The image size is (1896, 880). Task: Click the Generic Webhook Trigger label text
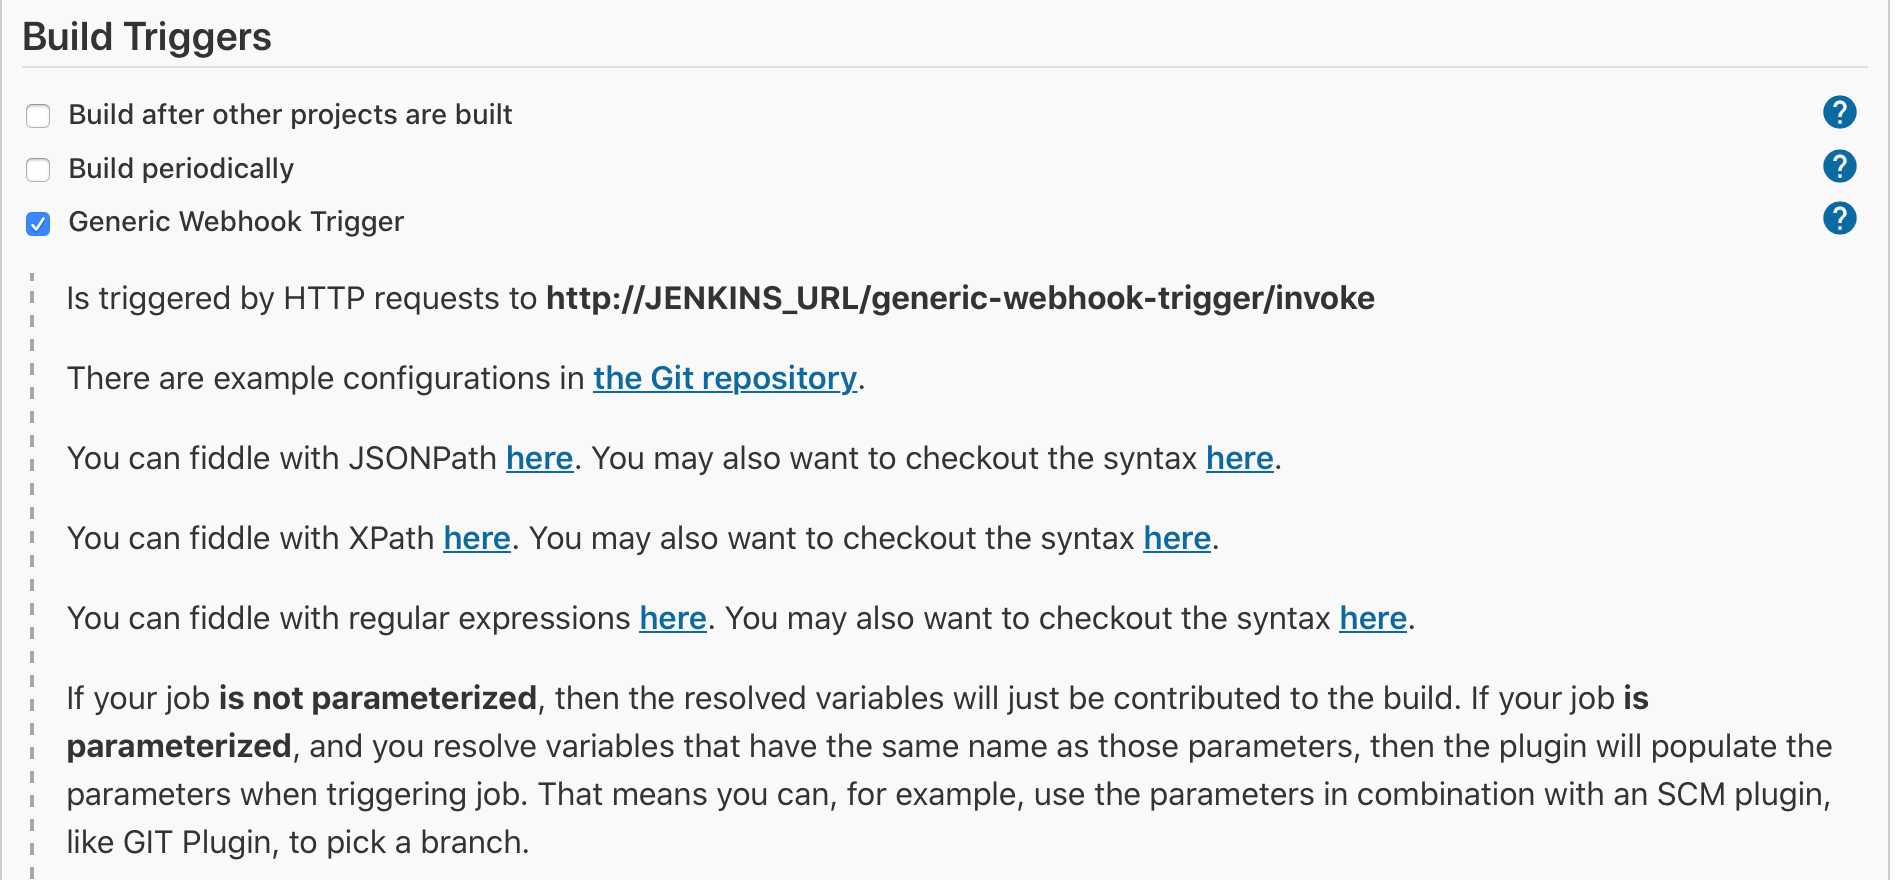click(236, 222)
